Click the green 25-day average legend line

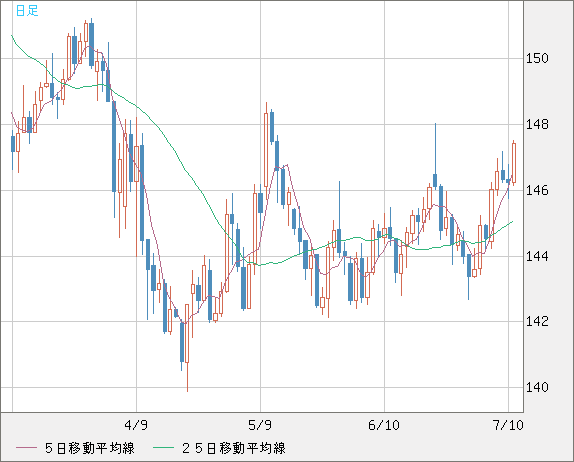pyautogui.click(x=163, y=448)
